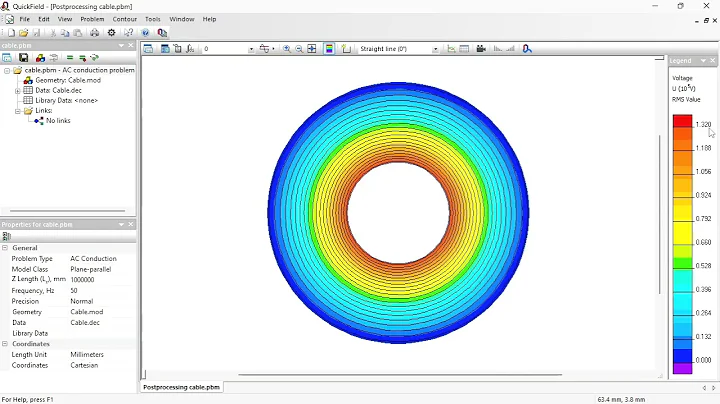Open options via the gear icon

click(x=111, y=33)
